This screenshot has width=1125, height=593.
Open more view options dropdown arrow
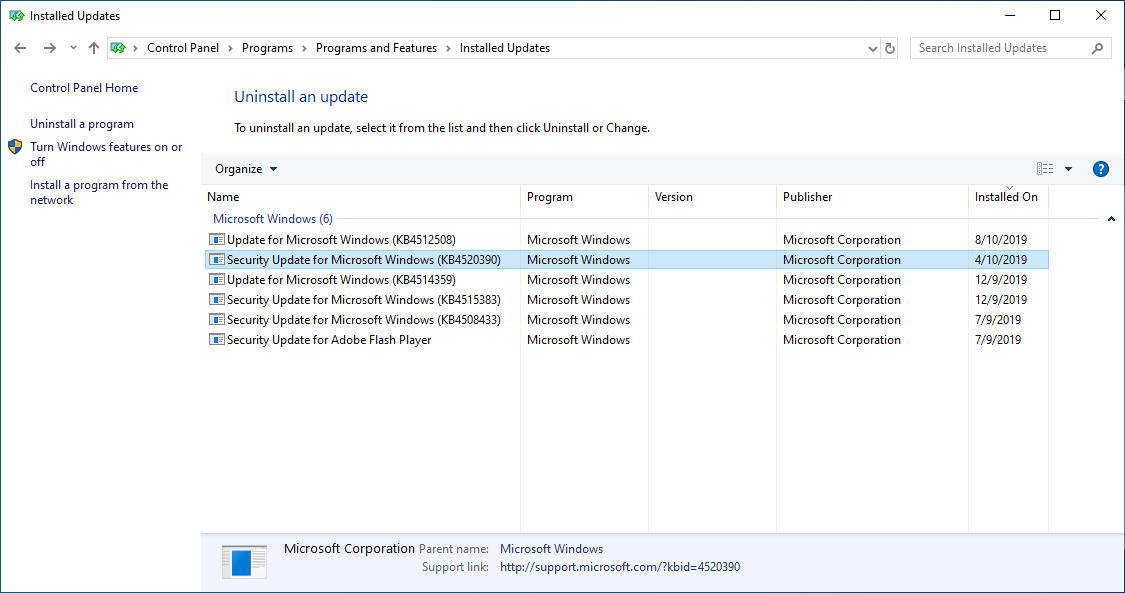pyautogui.click(x=1068, y=169)
